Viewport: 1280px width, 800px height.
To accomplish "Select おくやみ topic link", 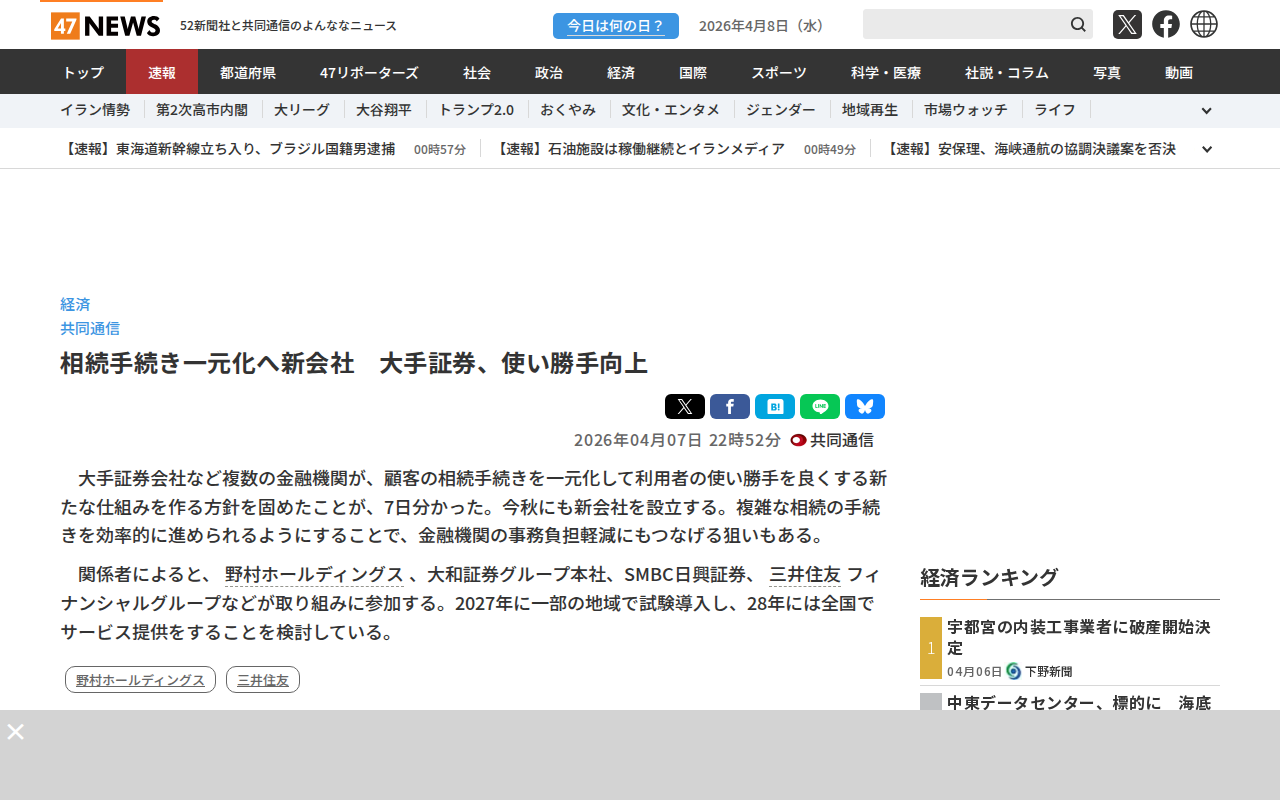I will 568,110.
